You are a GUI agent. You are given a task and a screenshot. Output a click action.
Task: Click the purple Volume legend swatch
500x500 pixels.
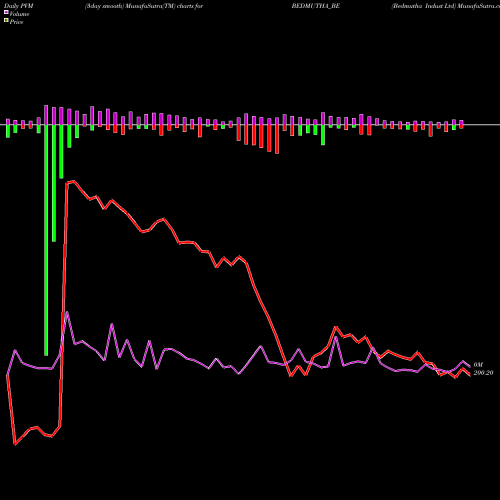(x=6, y=12)
